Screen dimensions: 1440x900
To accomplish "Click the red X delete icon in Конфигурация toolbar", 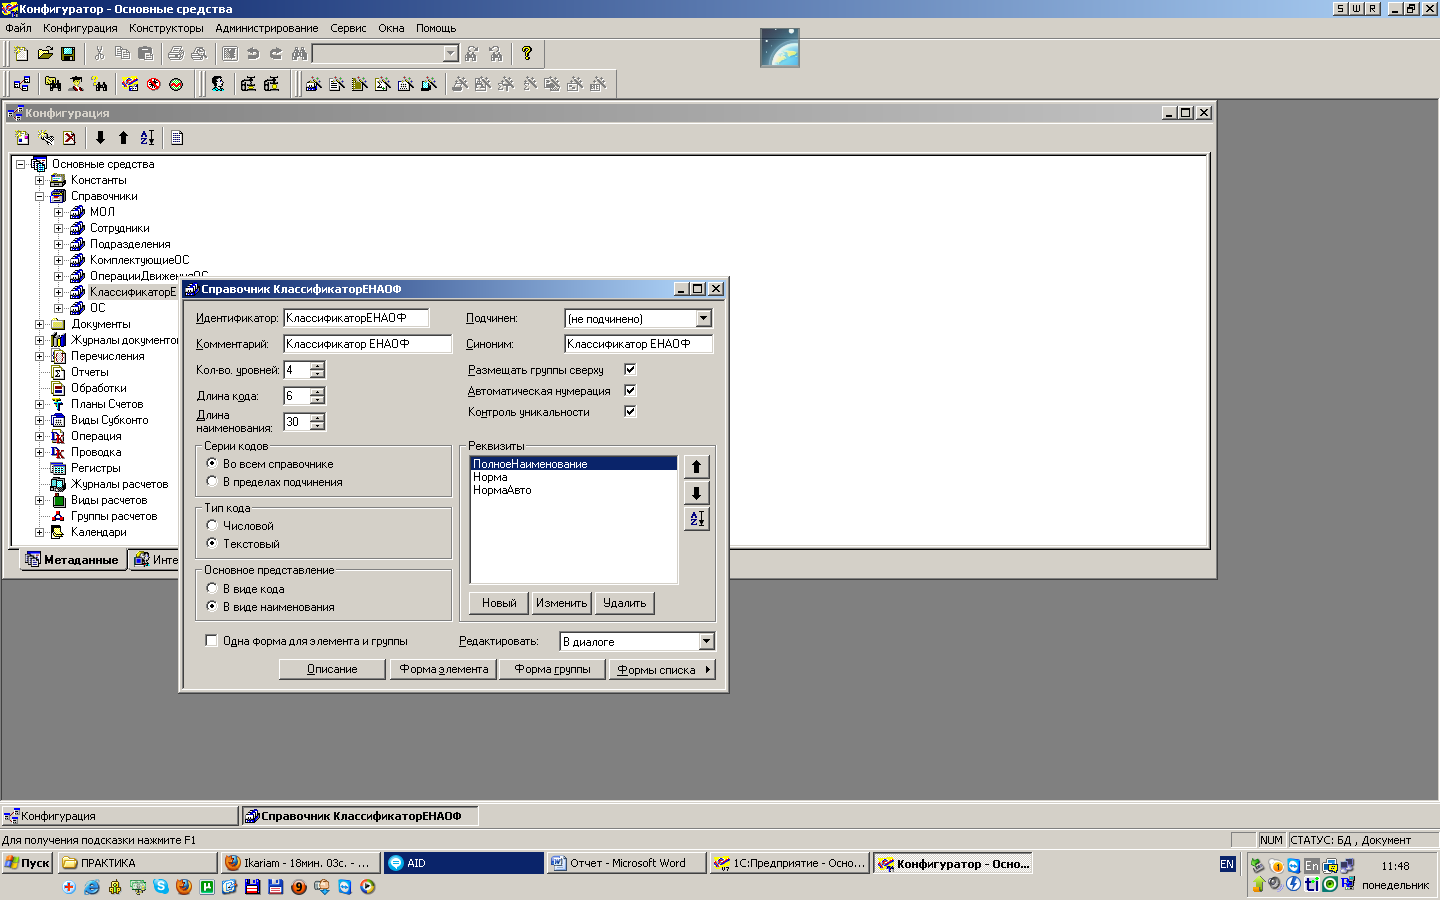I will coord(69,138).
